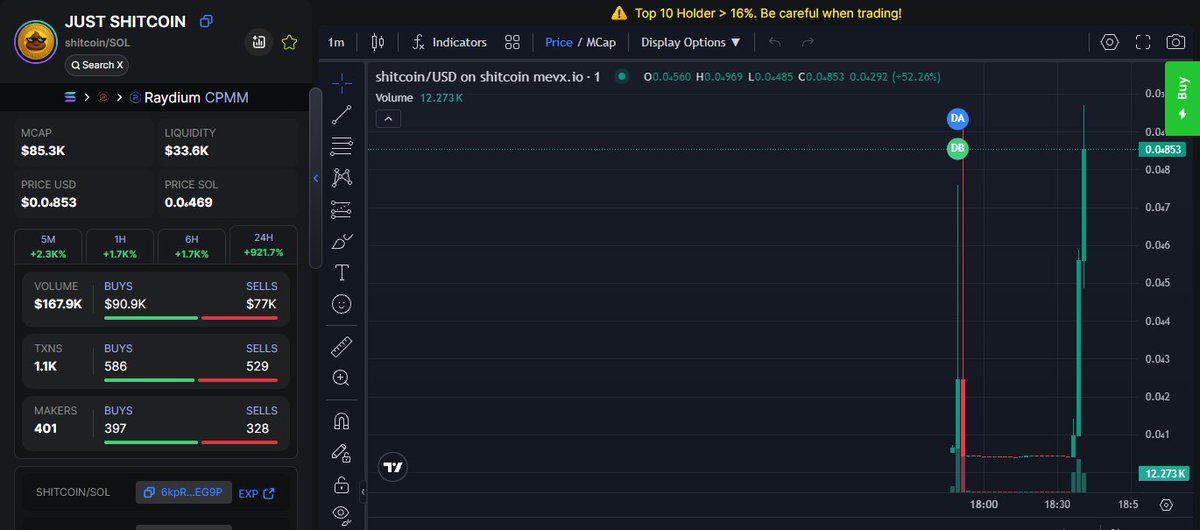The image size is (1200, 530).
Task: Click the Solana chain icon in breadcrumb
Action: [x=69, y=98]
